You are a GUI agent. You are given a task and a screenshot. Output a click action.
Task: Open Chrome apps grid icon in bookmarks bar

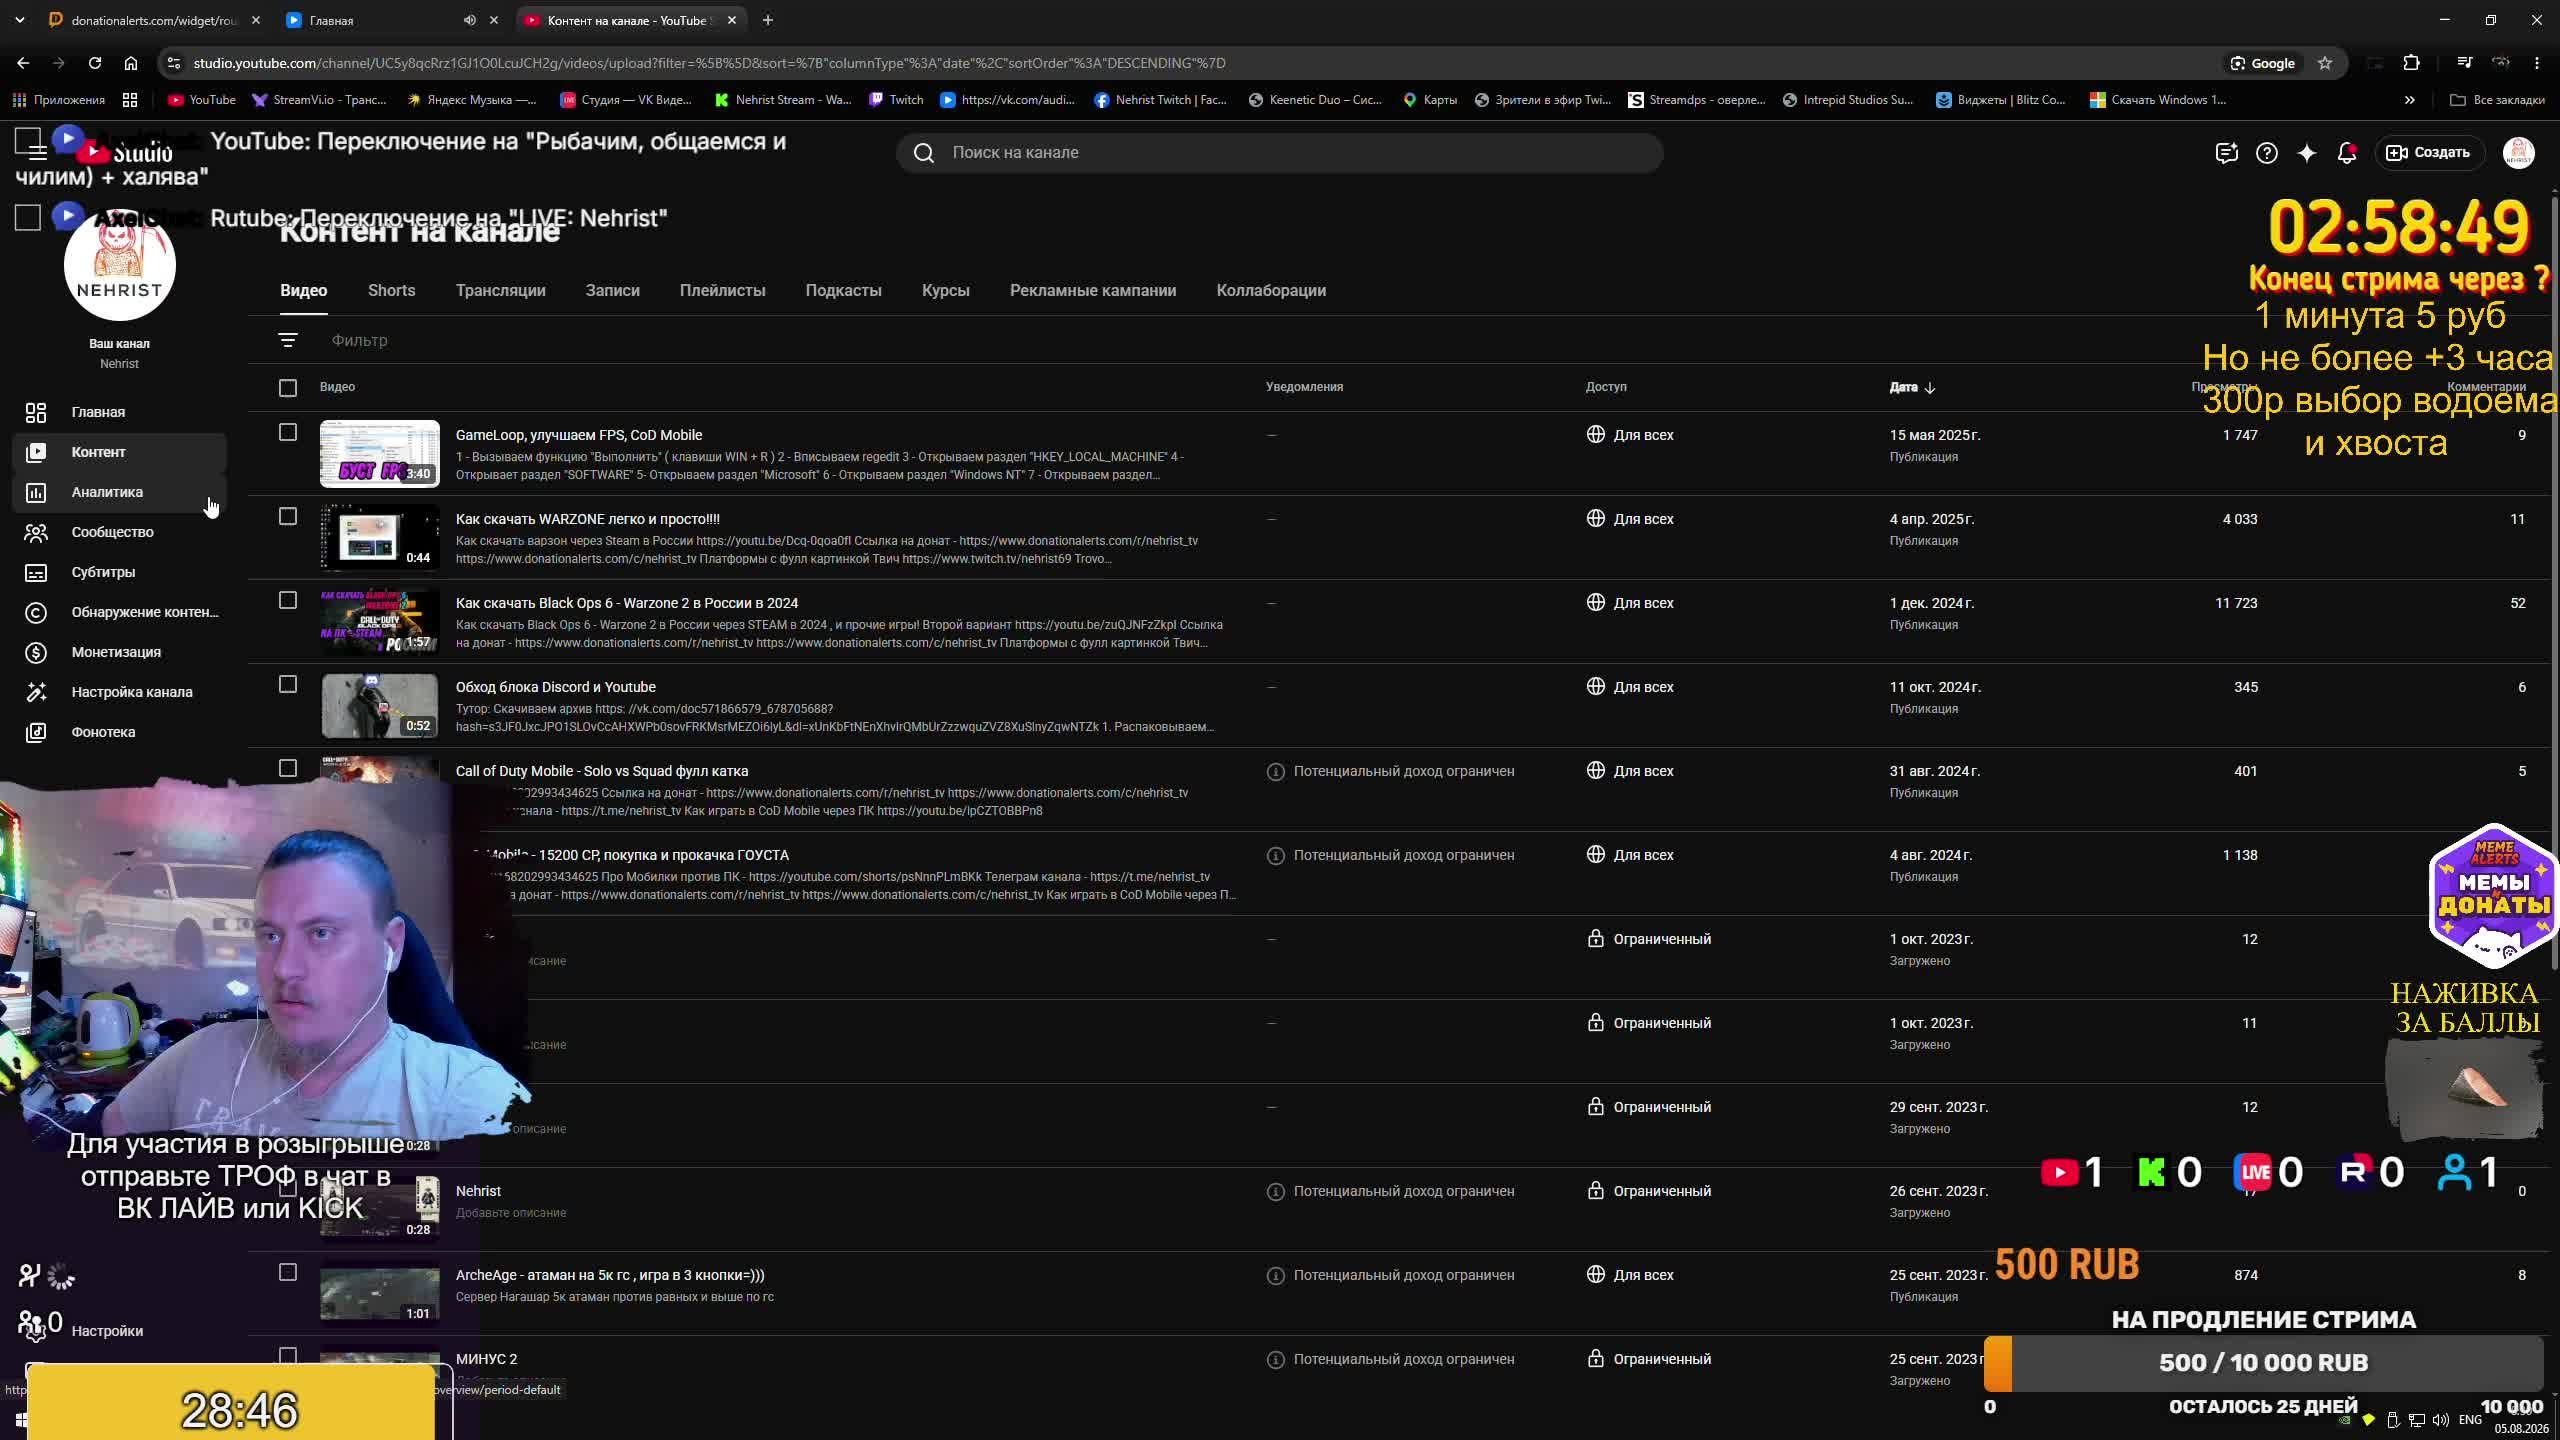click(x=130, y=100)
